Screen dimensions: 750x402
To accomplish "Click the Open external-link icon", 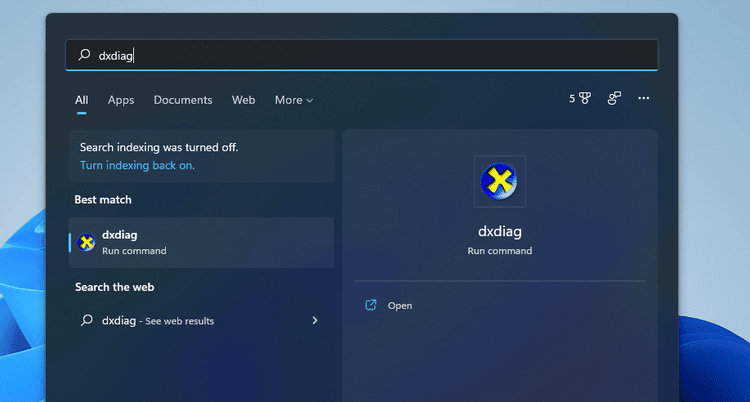I will point(371,305).
